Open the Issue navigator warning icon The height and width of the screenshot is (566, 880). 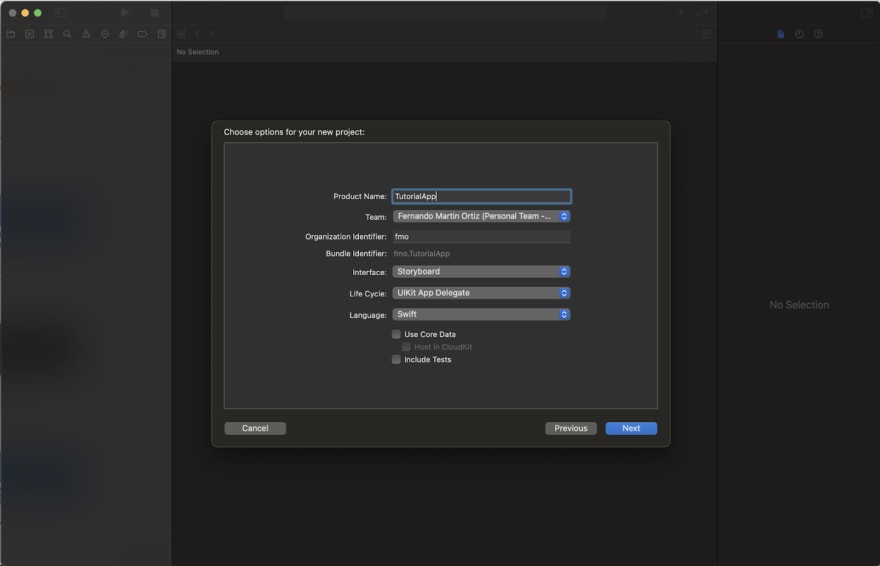86,34
